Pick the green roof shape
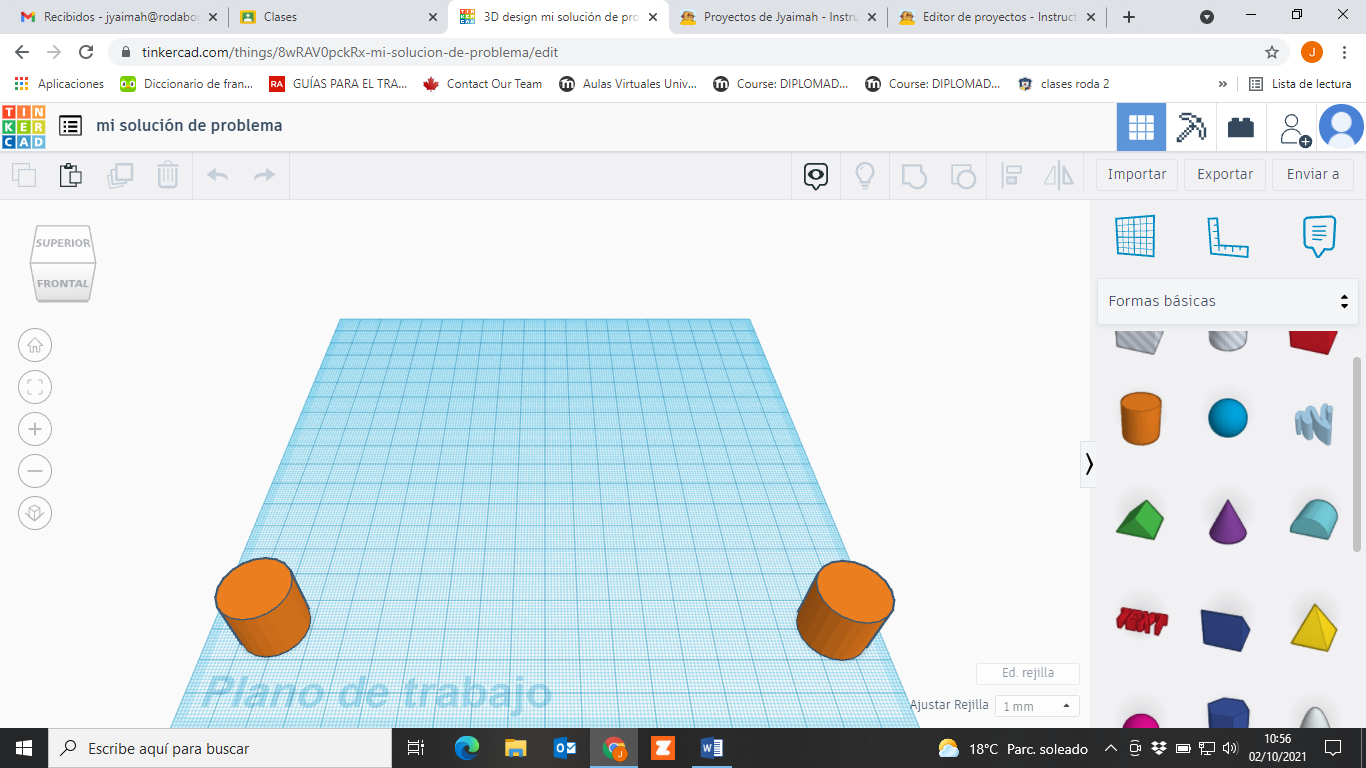The image size is (1366, 768). (1140, 520)
